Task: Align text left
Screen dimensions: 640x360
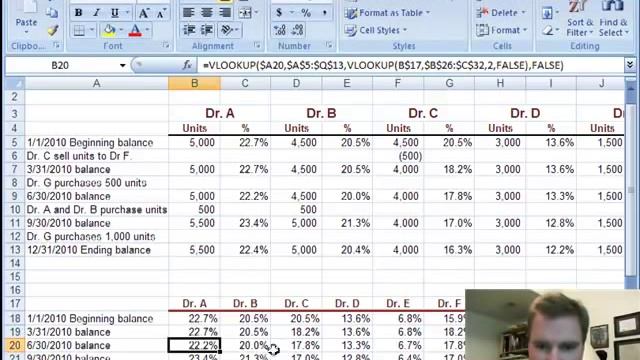Action: [189, 13]
